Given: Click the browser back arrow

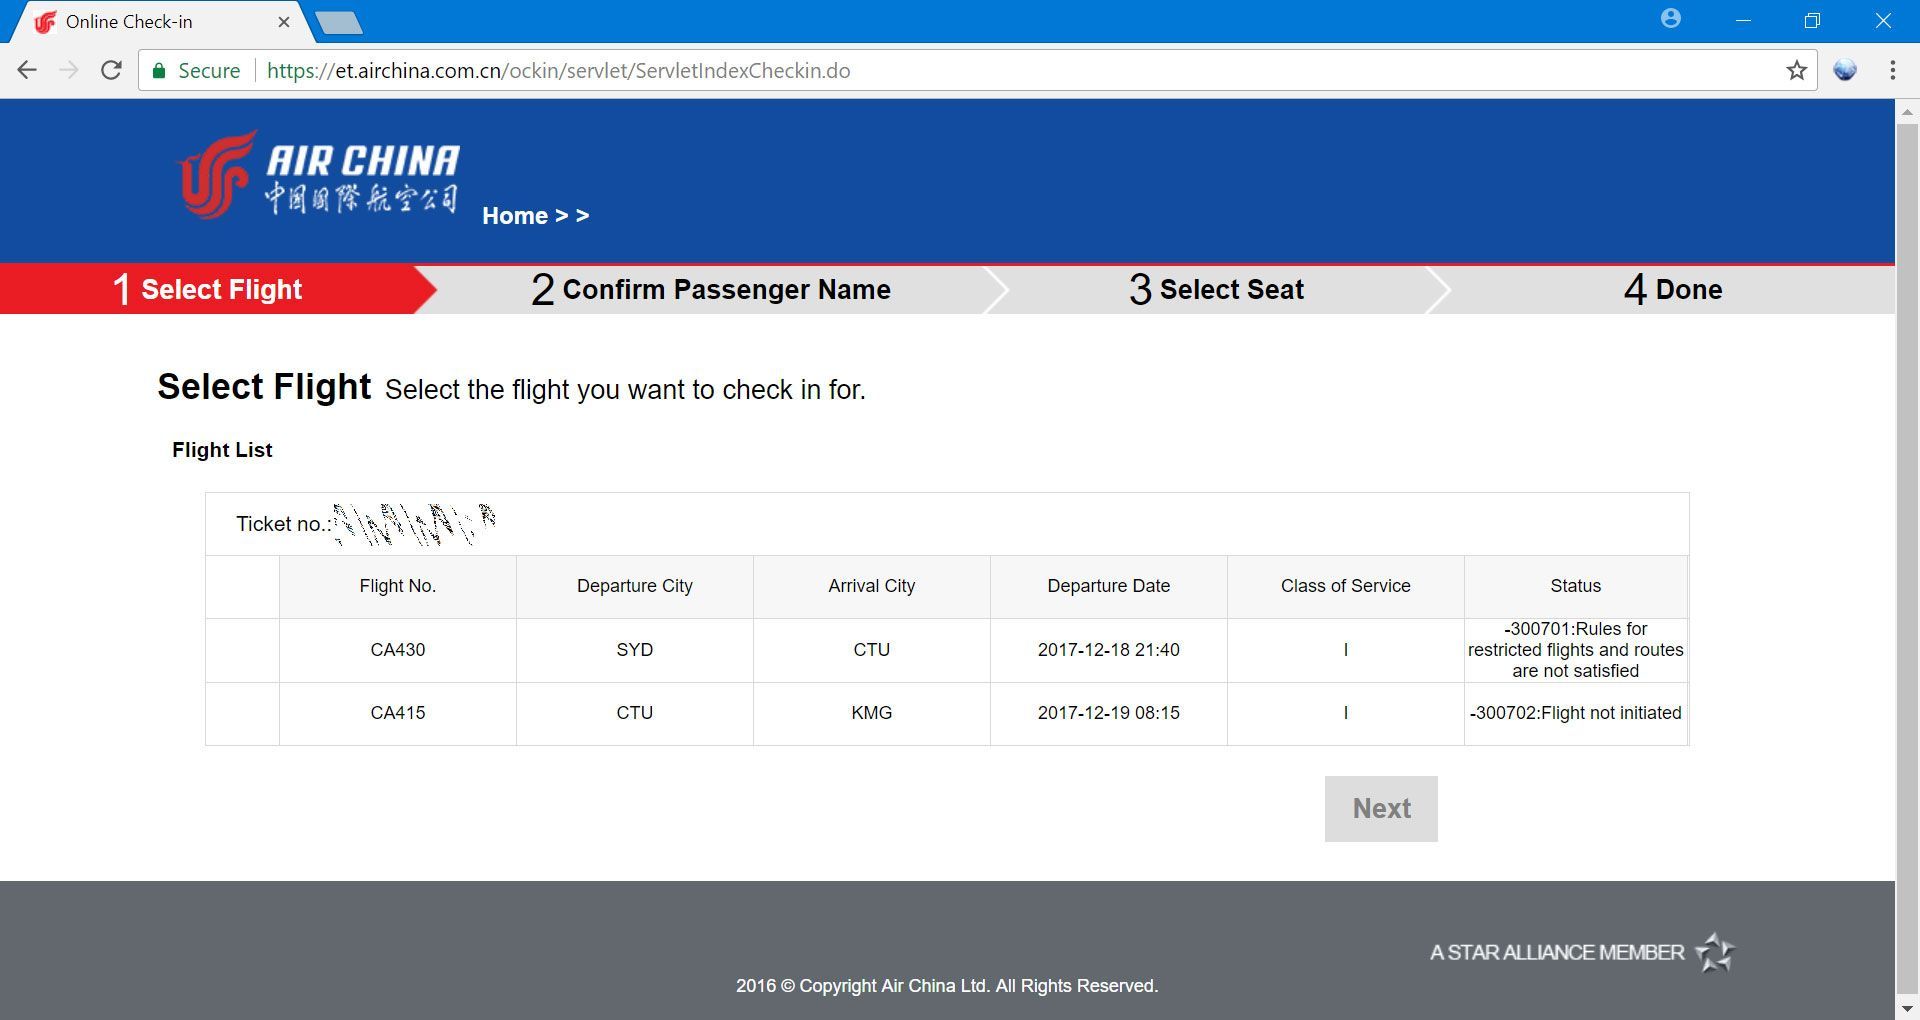Looking at the screenshot, I should coord(27,70).
